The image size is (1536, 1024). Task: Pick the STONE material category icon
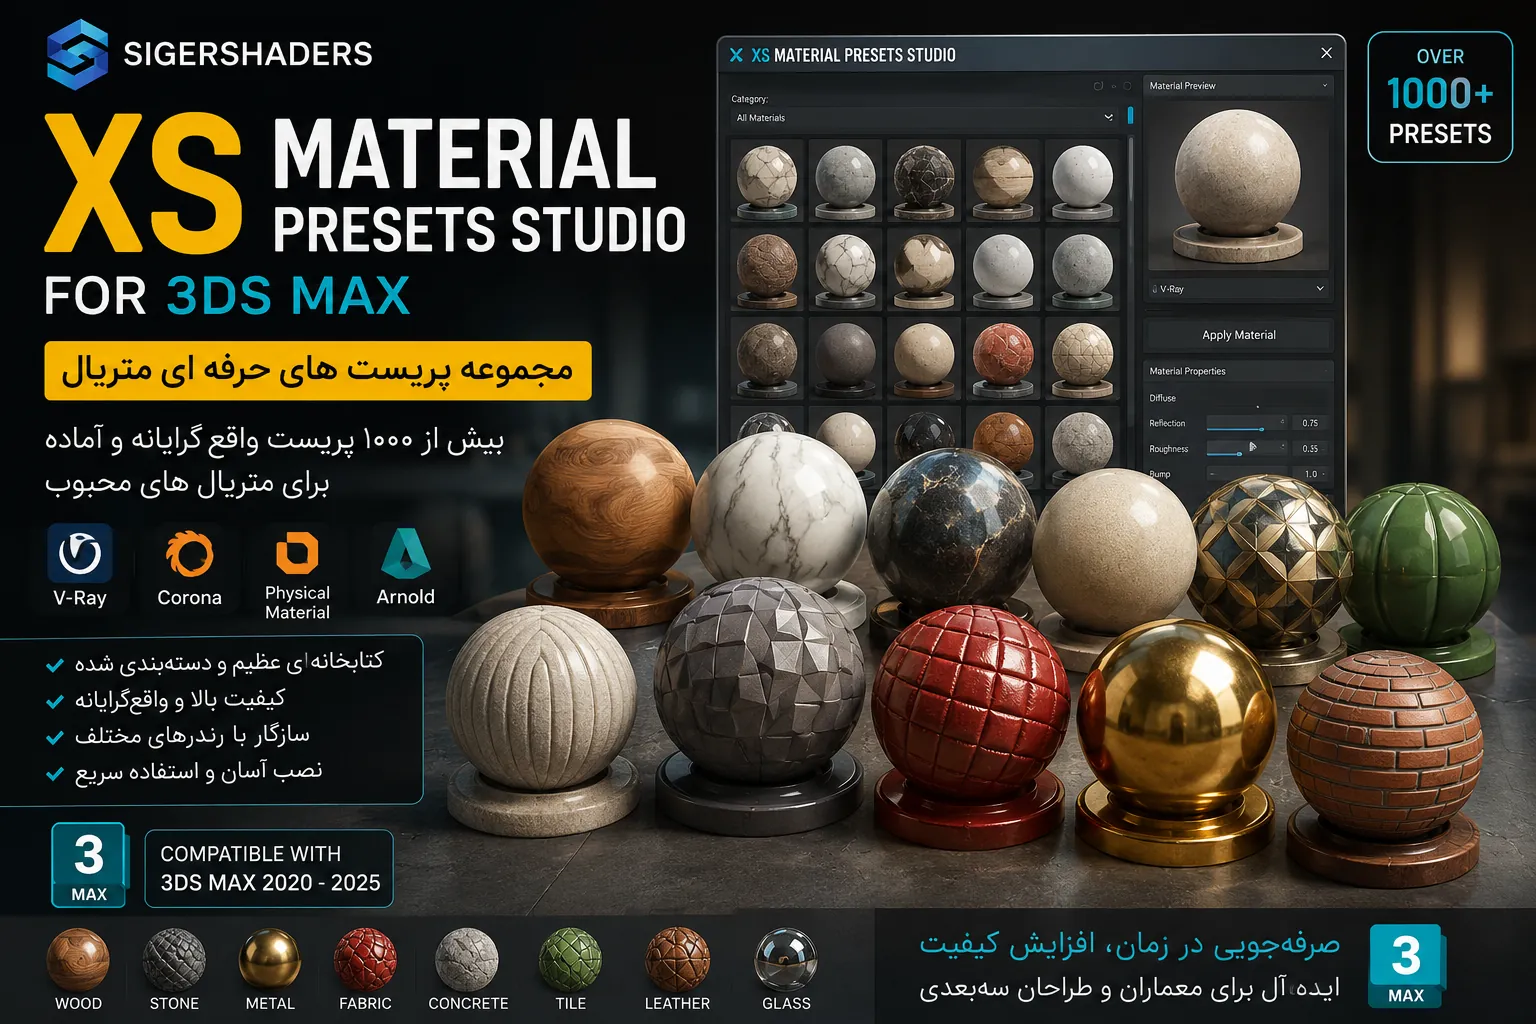174,960
